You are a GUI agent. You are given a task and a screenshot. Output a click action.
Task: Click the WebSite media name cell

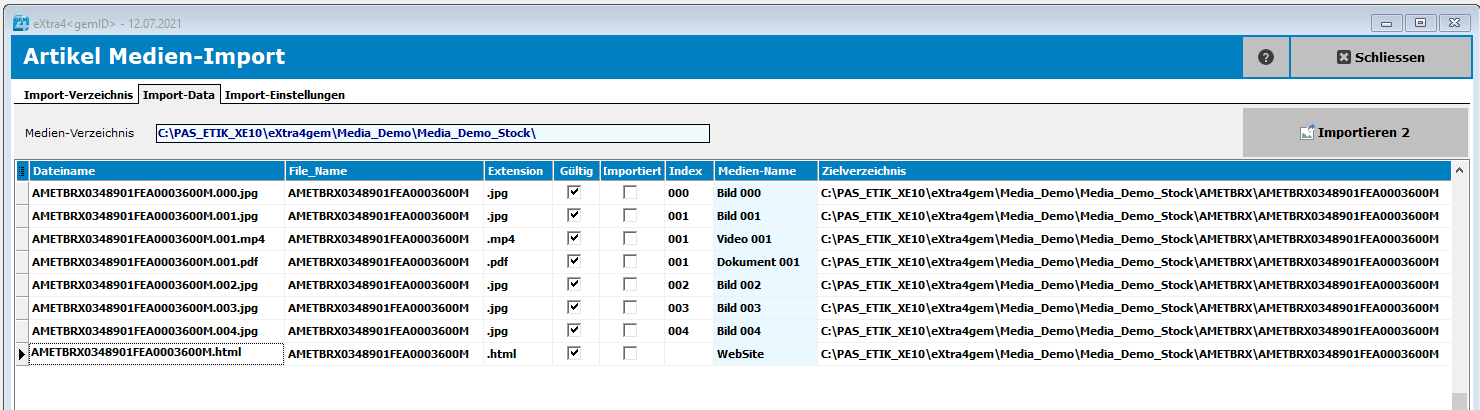[x=765, y=353]
